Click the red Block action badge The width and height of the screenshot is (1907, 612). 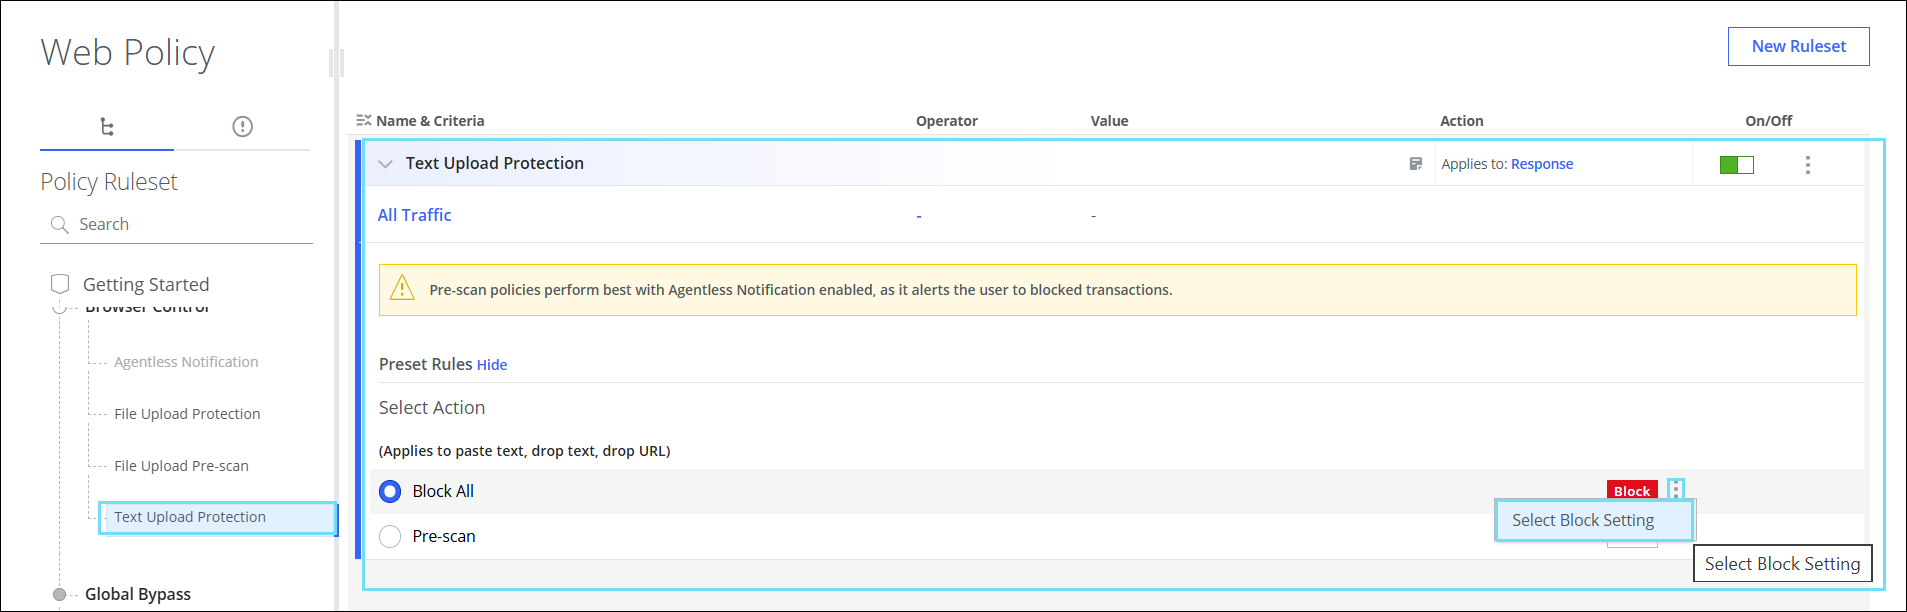1631,490
